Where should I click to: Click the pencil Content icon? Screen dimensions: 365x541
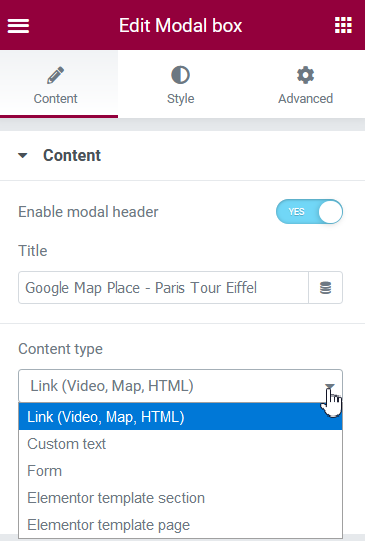[56, 75]
